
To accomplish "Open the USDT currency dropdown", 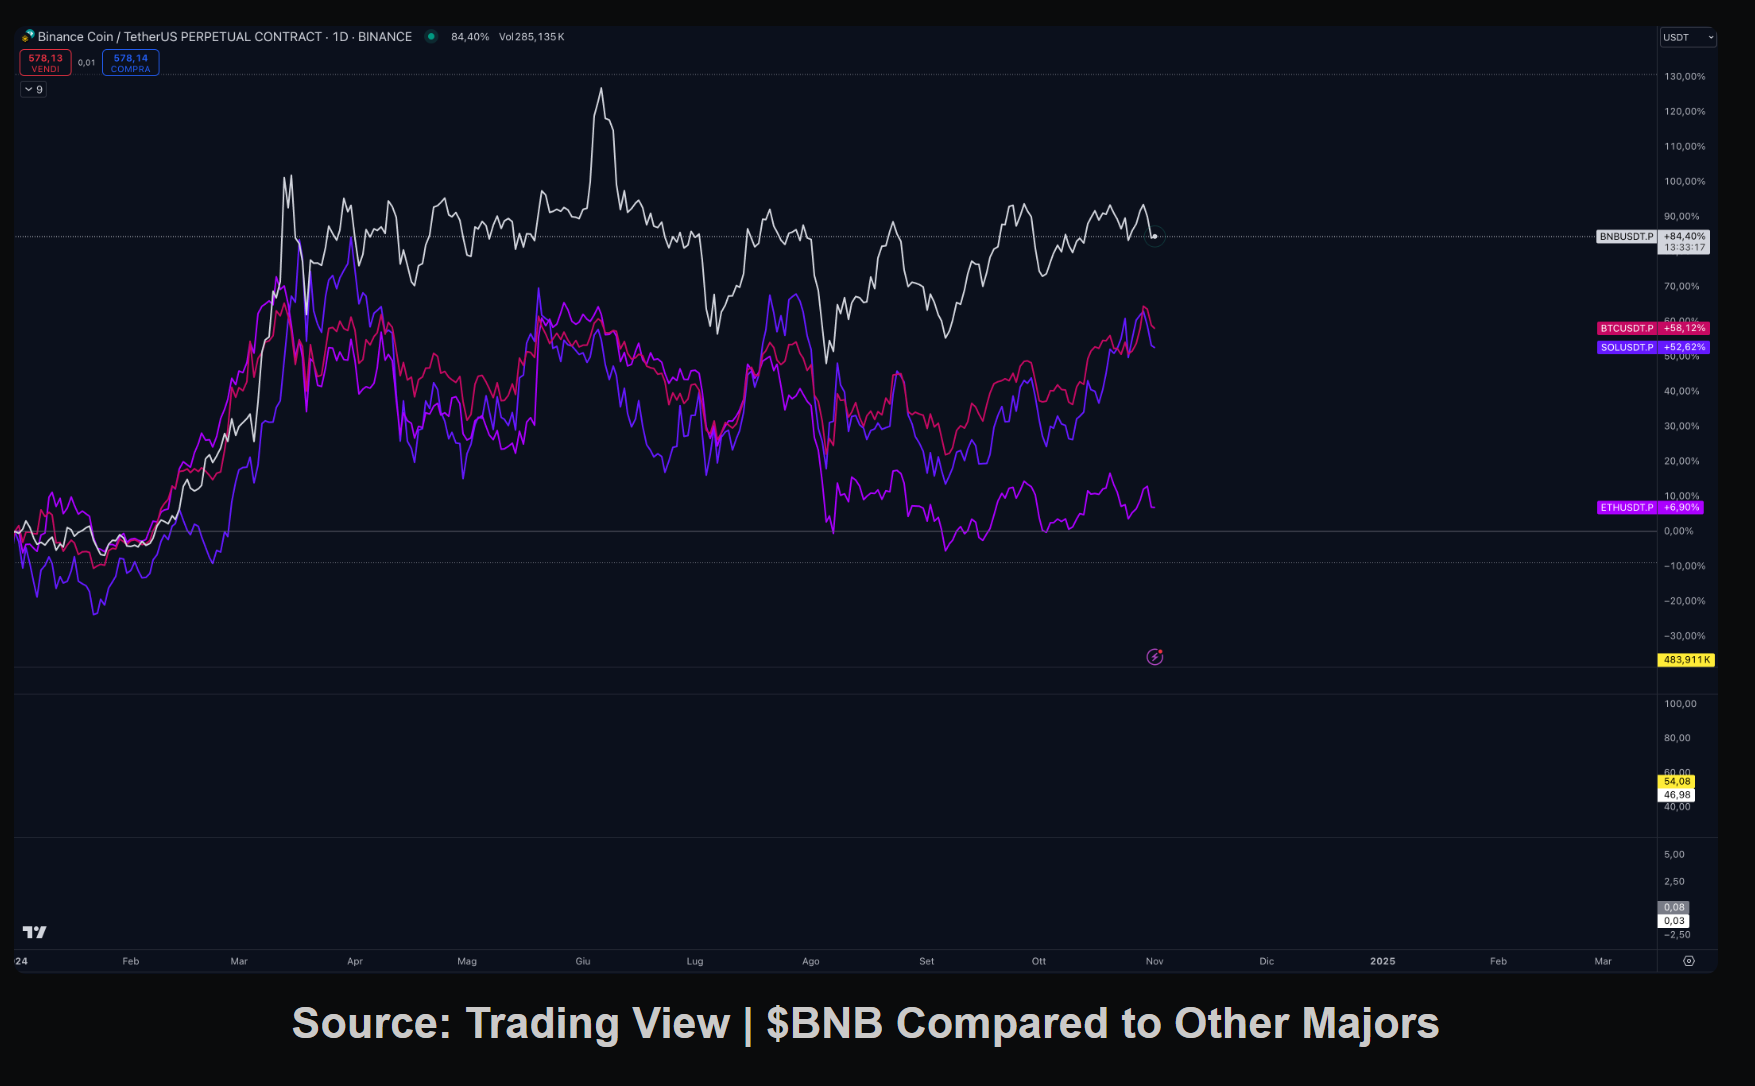I will tap(1688, 37).
